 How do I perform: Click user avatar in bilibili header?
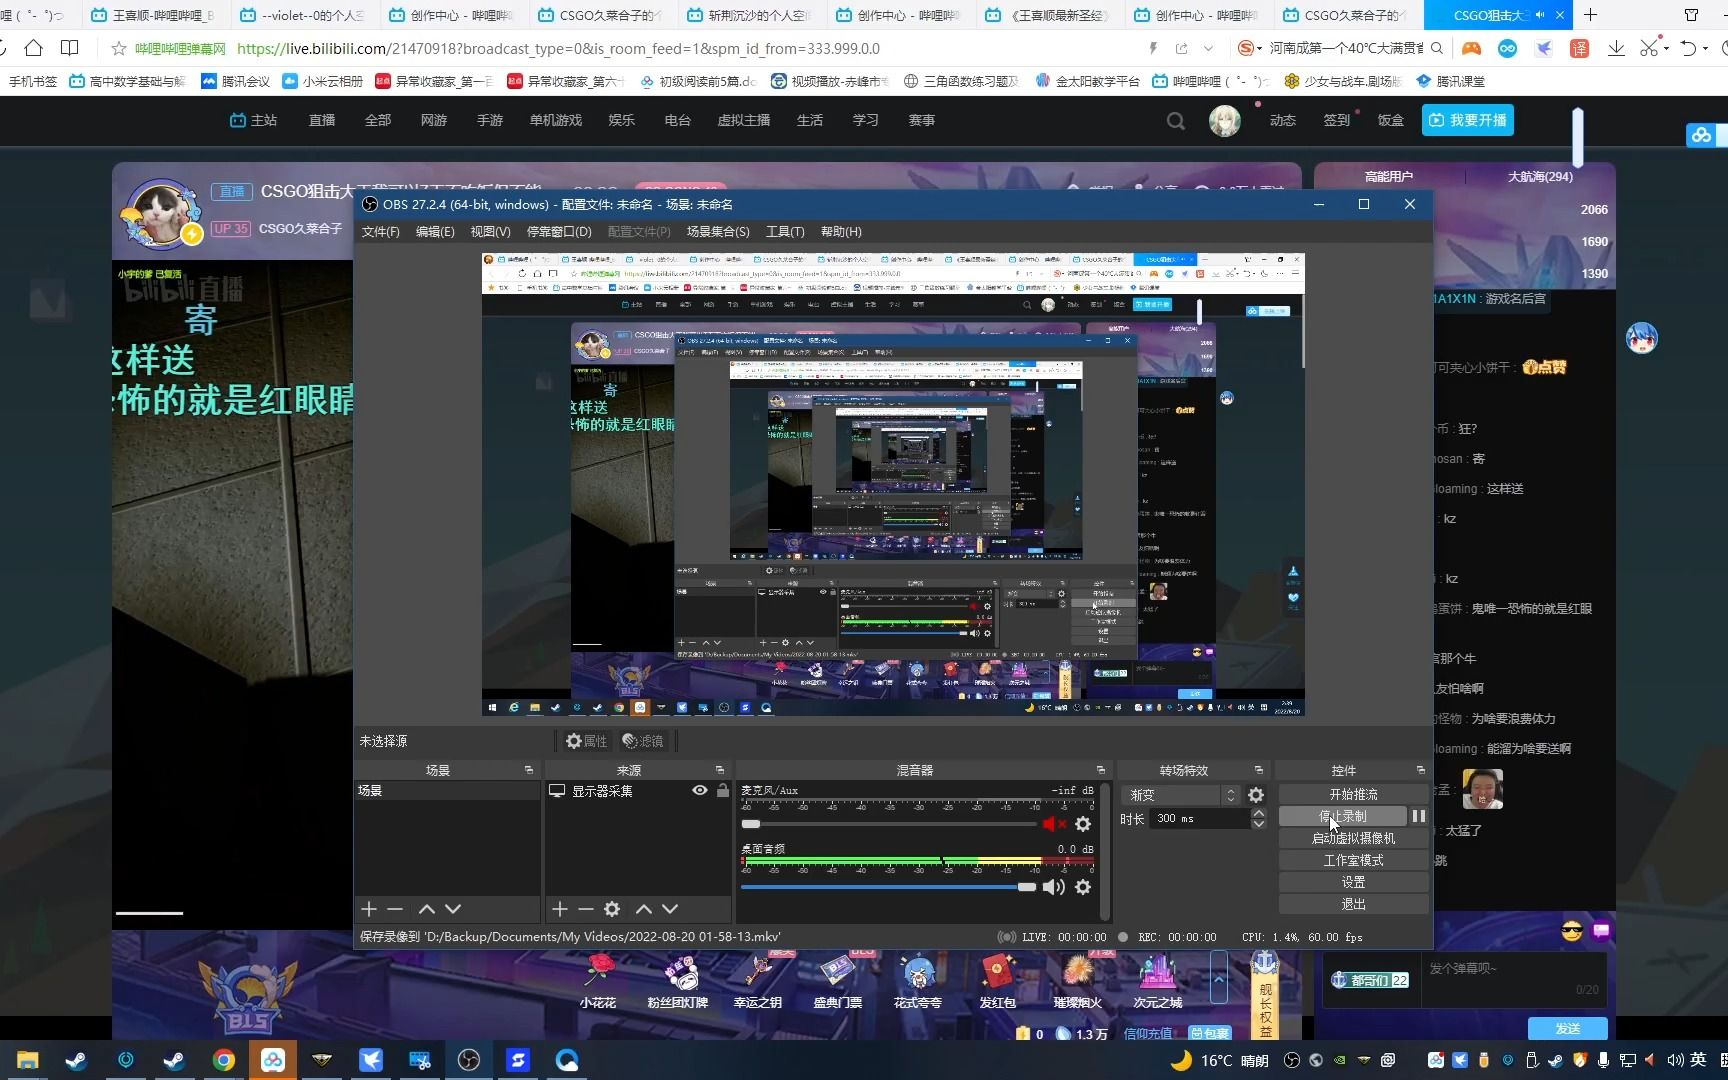point(1225,121)
